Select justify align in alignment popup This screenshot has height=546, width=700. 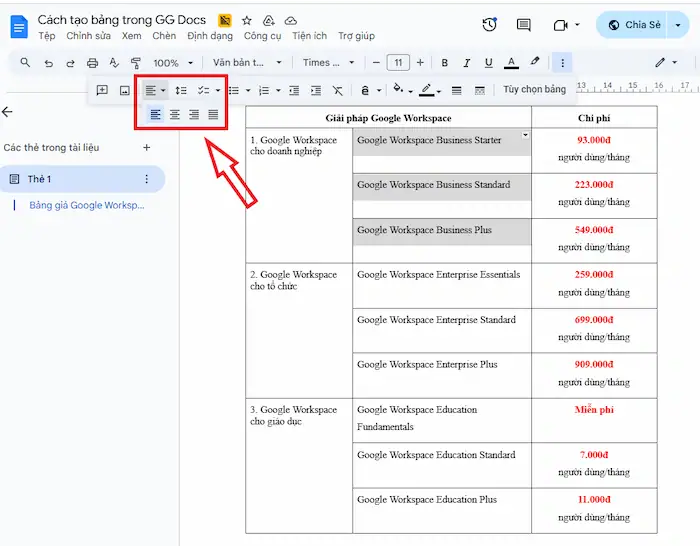click(213, 115)
